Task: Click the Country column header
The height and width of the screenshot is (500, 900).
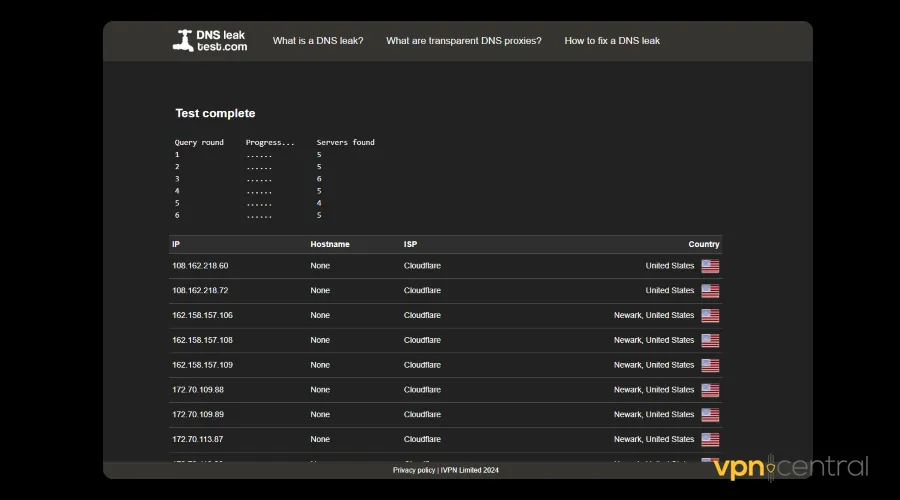Action: point(704,244)
